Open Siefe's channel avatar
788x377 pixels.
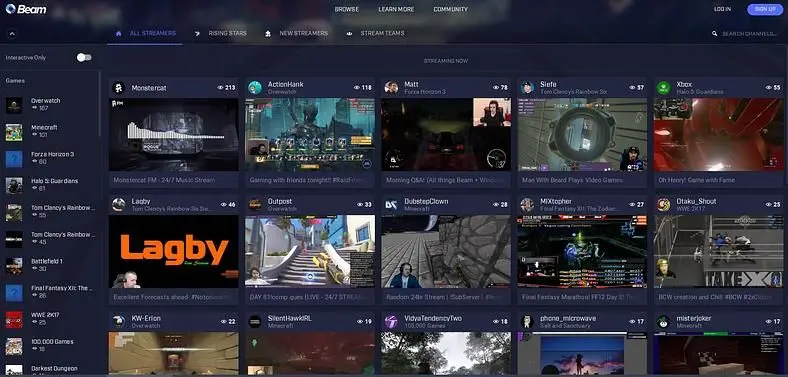[x=527, y=88]
